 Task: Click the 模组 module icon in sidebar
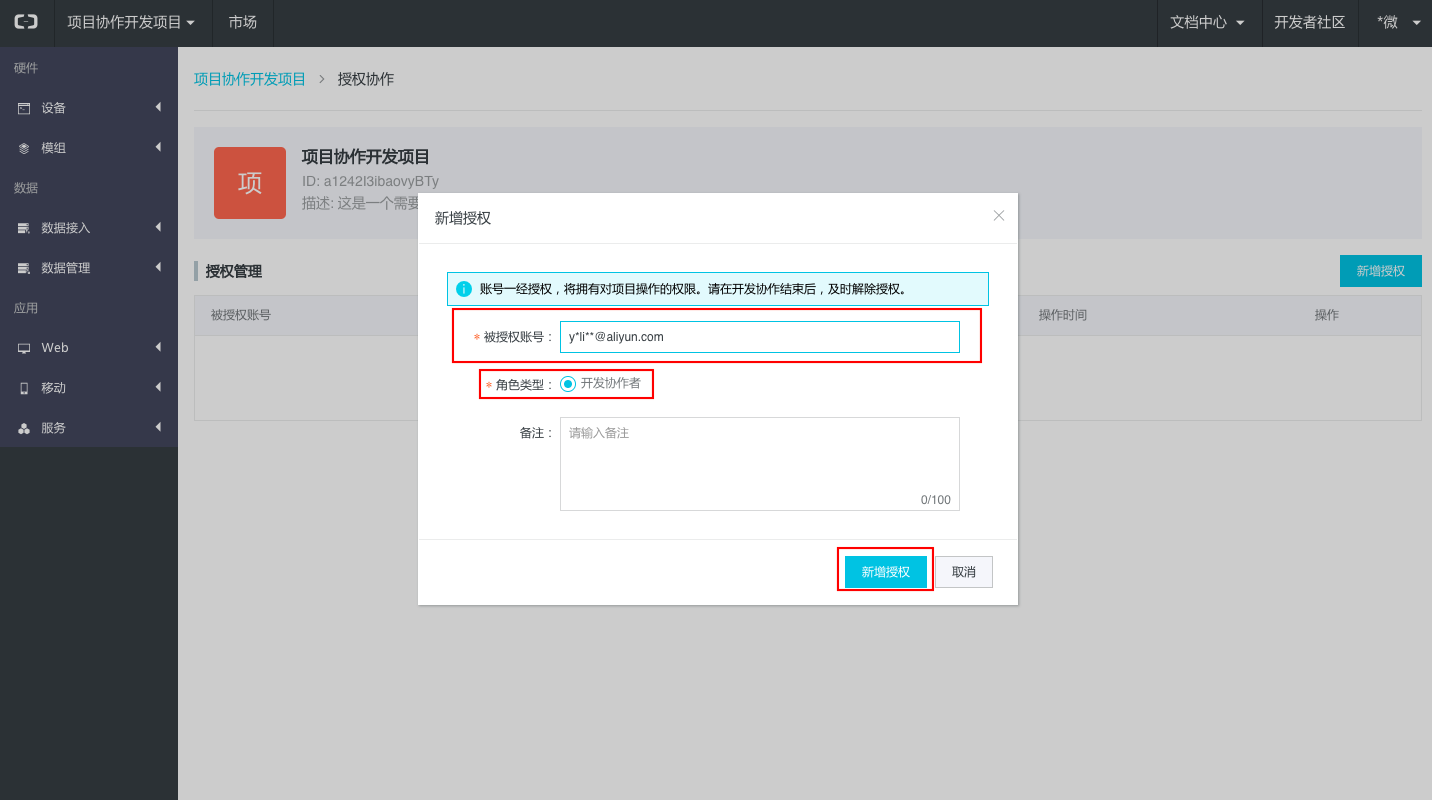[x=24, y=148]
